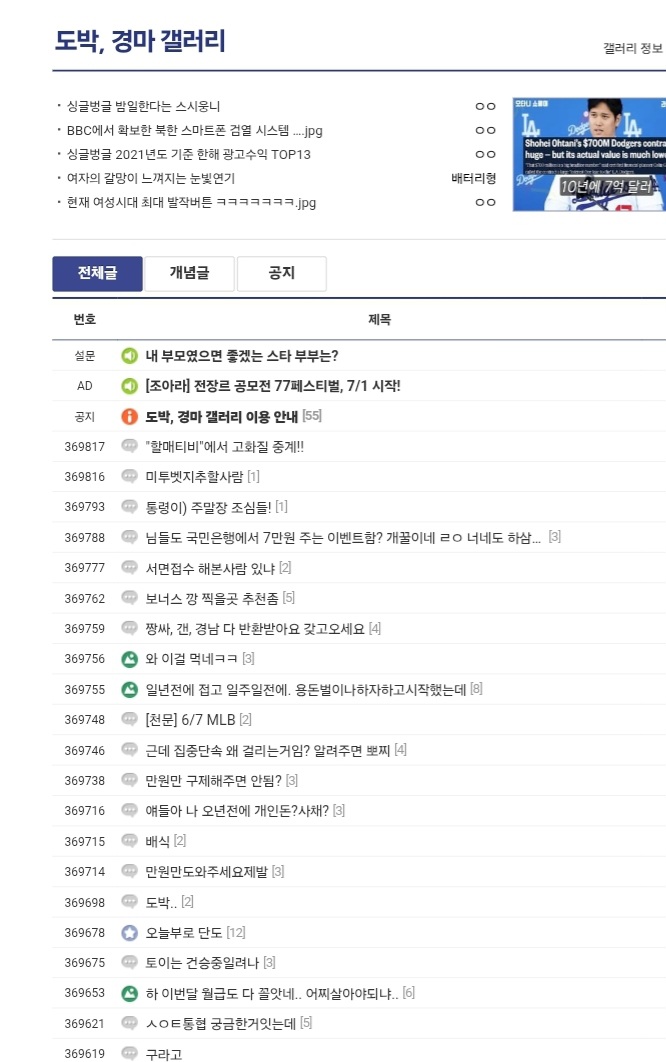Switch to the 전체글 tab

point(97,273)
